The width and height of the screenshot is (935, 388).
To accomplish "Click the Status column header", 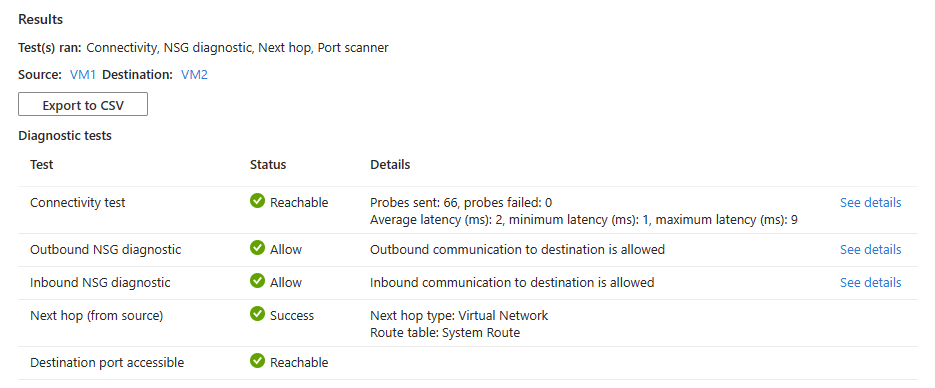I will pos(268,164).
